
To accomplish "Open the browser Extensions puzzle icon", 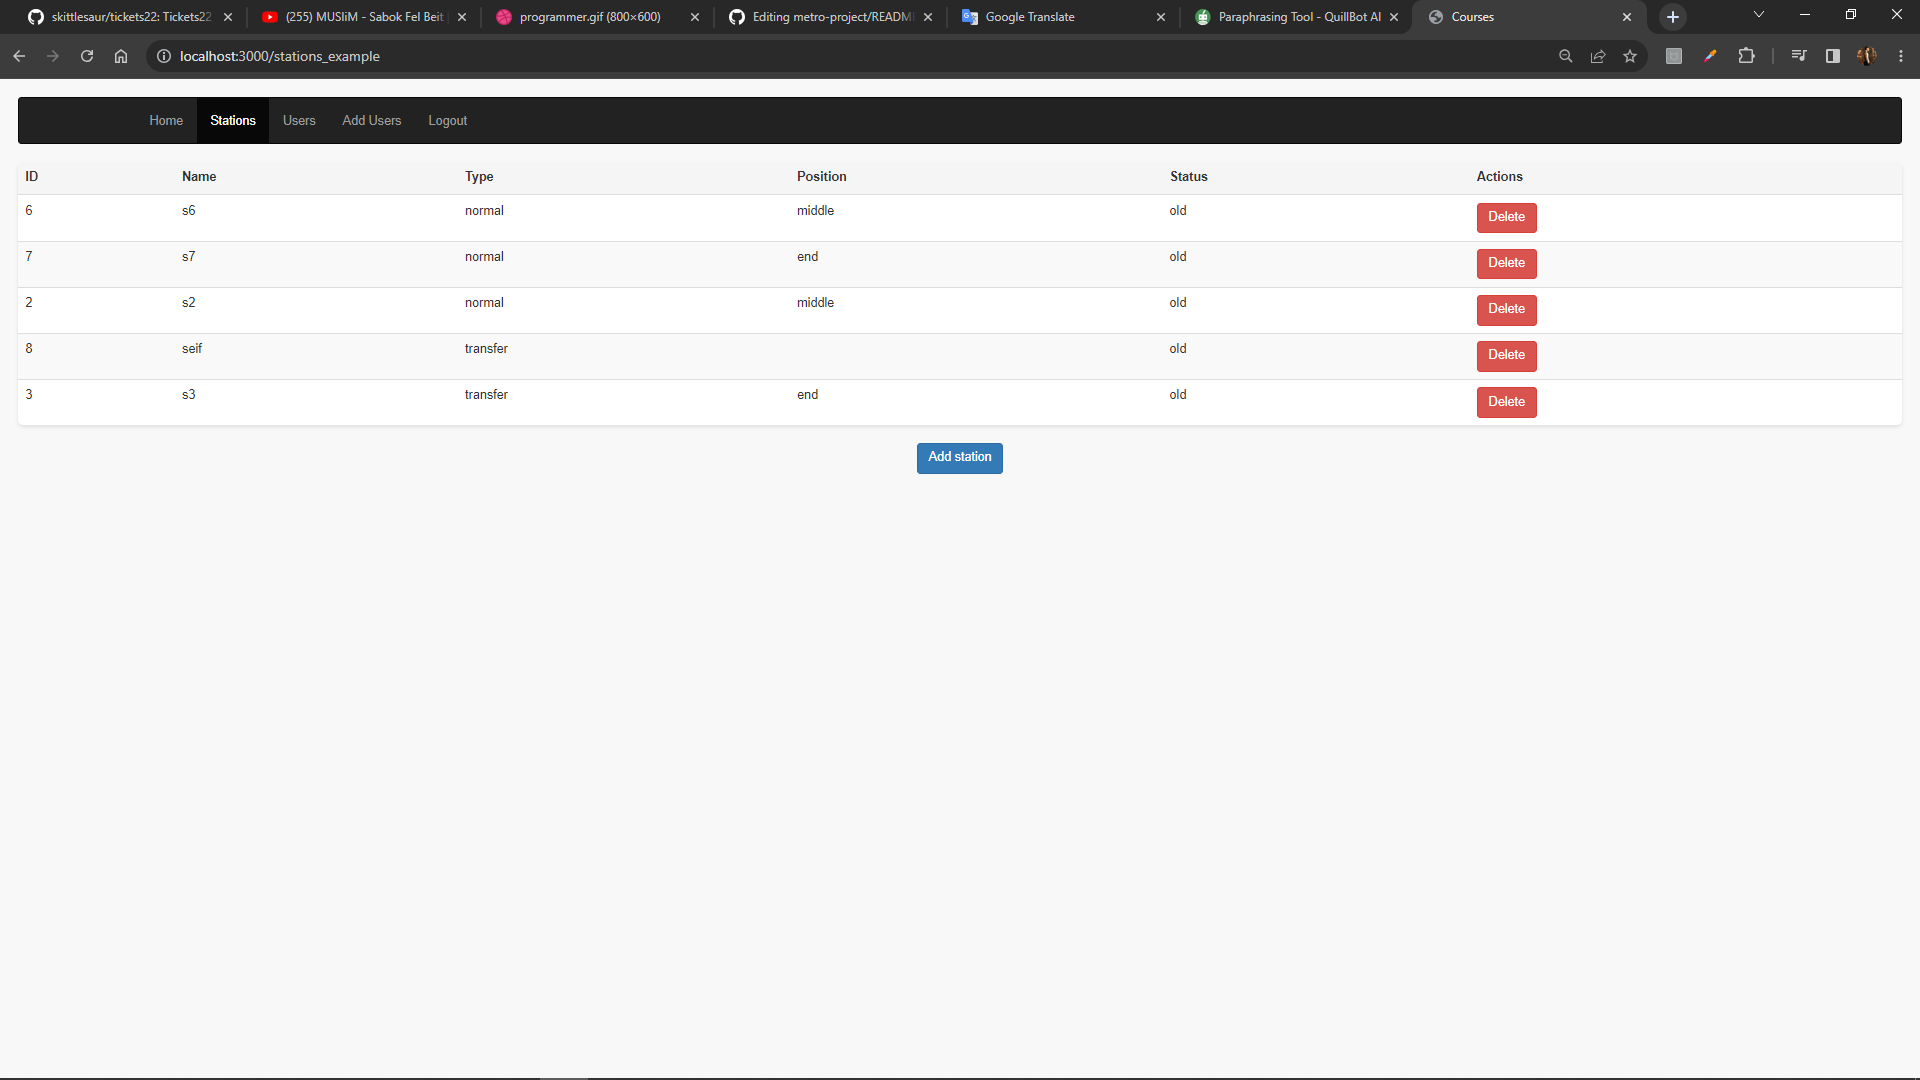I will 1747,56.
